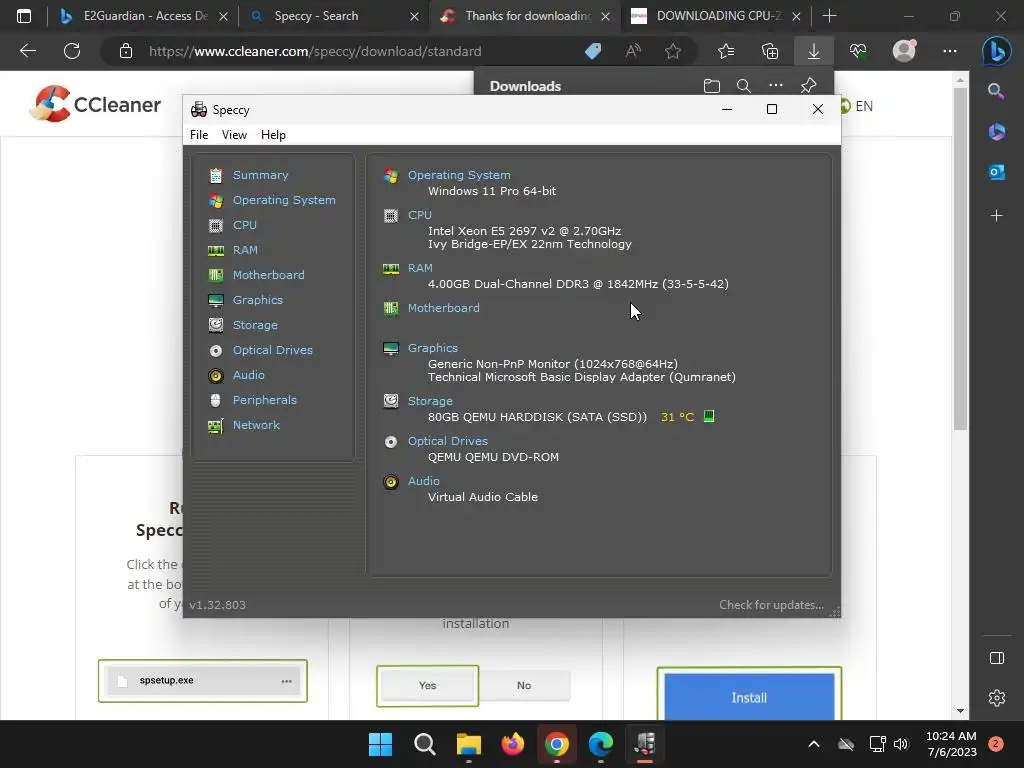The height and width of the screenshot is (768, 1024).
Task: Open a new browser tab
Action: 829,16
